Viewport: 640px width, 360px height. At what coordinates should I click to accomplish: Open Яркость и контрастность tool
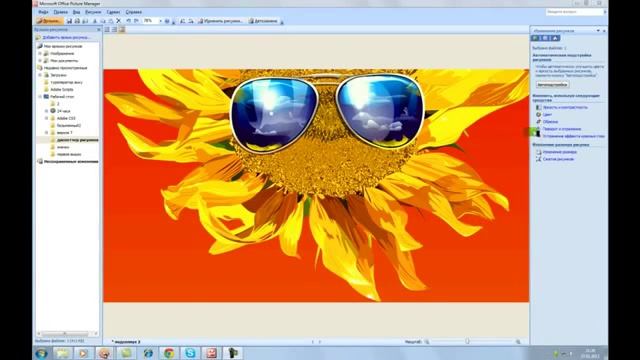(x=565, y=107)
